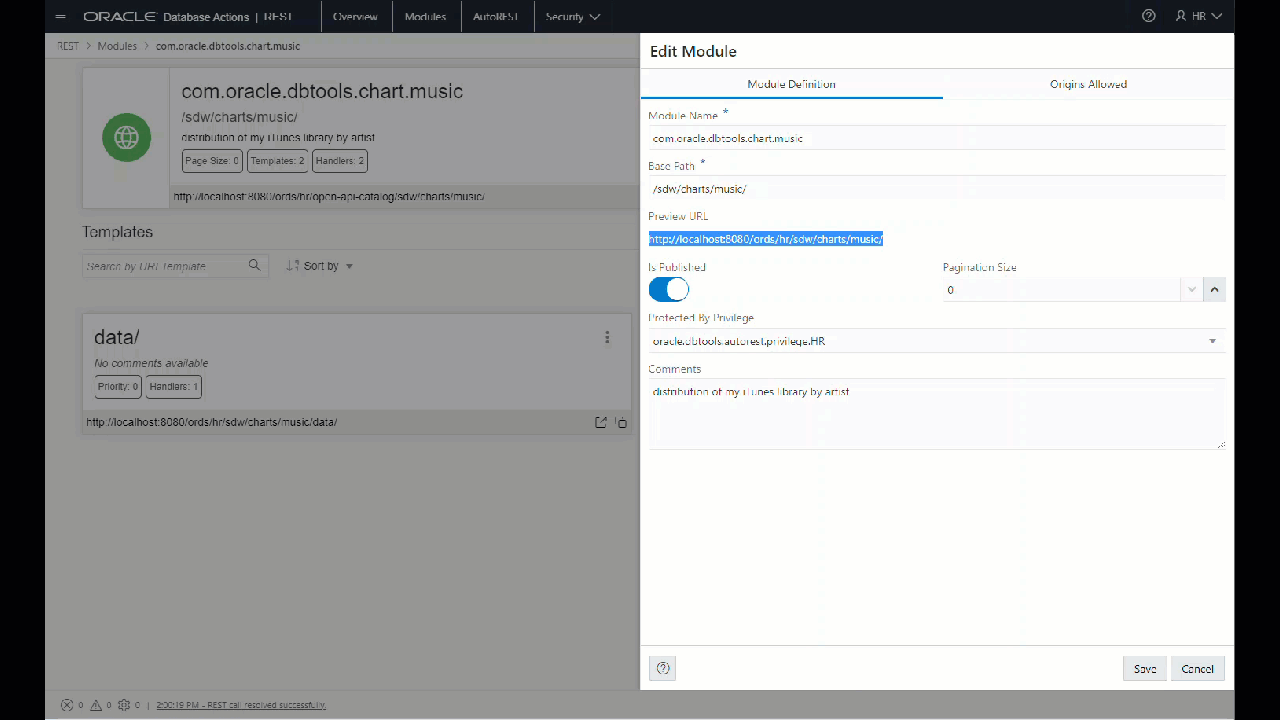Cancel editing the module
Image resolution: width=1280 pixels, height=720 pixels.
[1197, 669]
